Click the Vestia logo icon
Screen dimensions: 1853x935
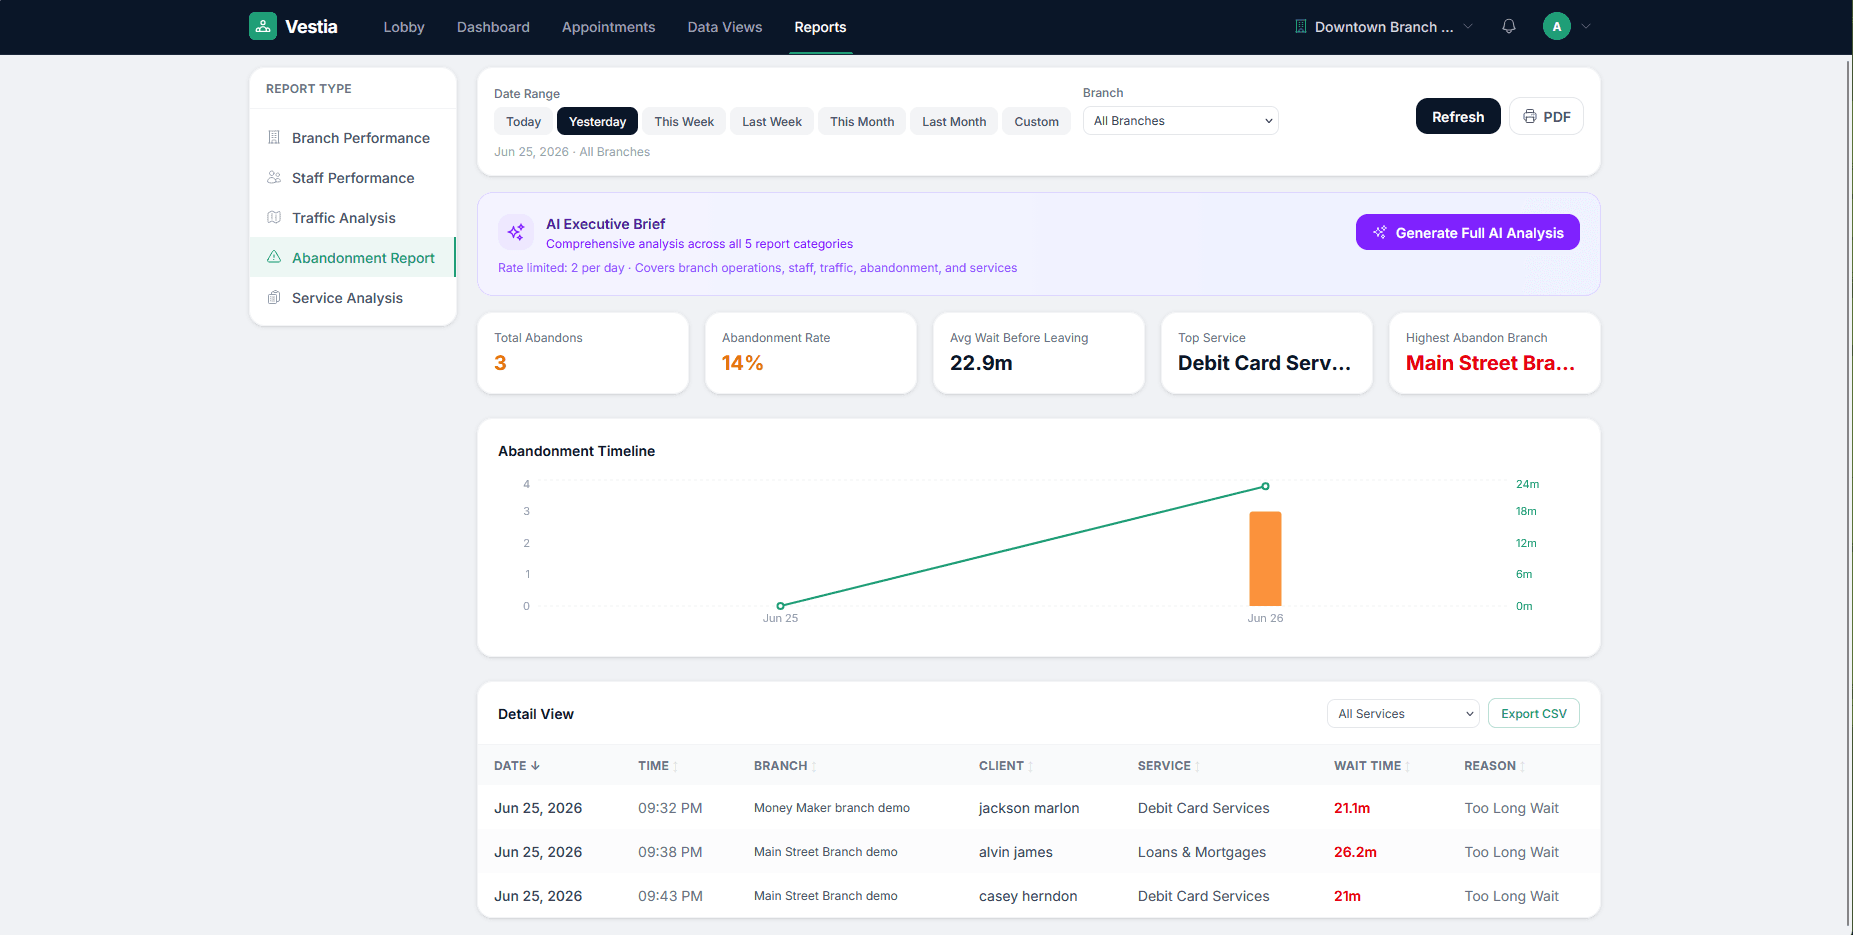pos(263,26)
